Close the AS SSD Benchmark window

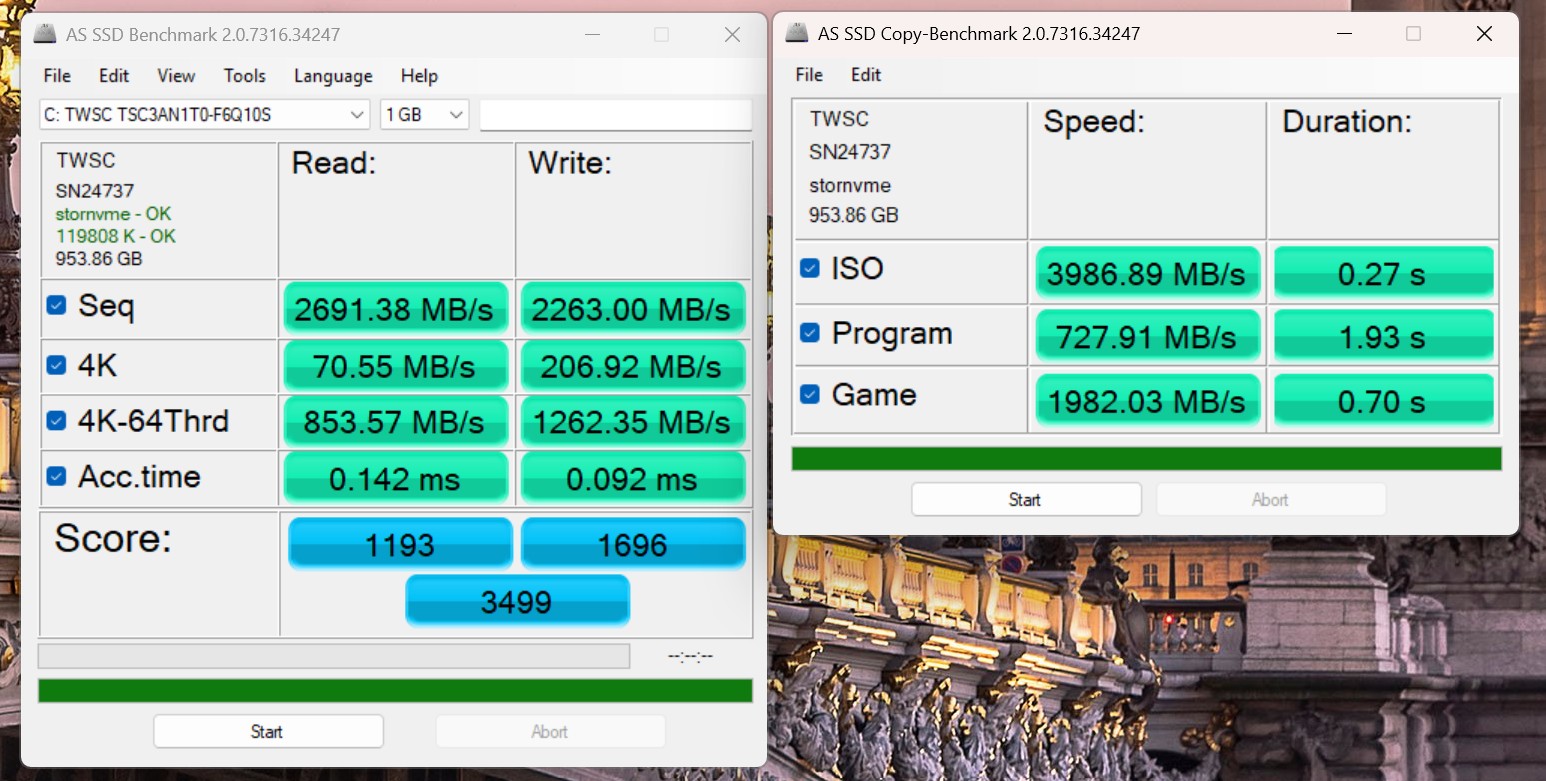pyautogui.click(x=732, y=35)
